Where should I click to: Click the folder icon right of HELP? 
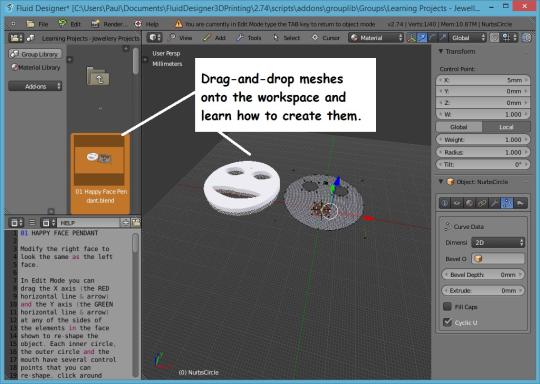coord(136,223)
